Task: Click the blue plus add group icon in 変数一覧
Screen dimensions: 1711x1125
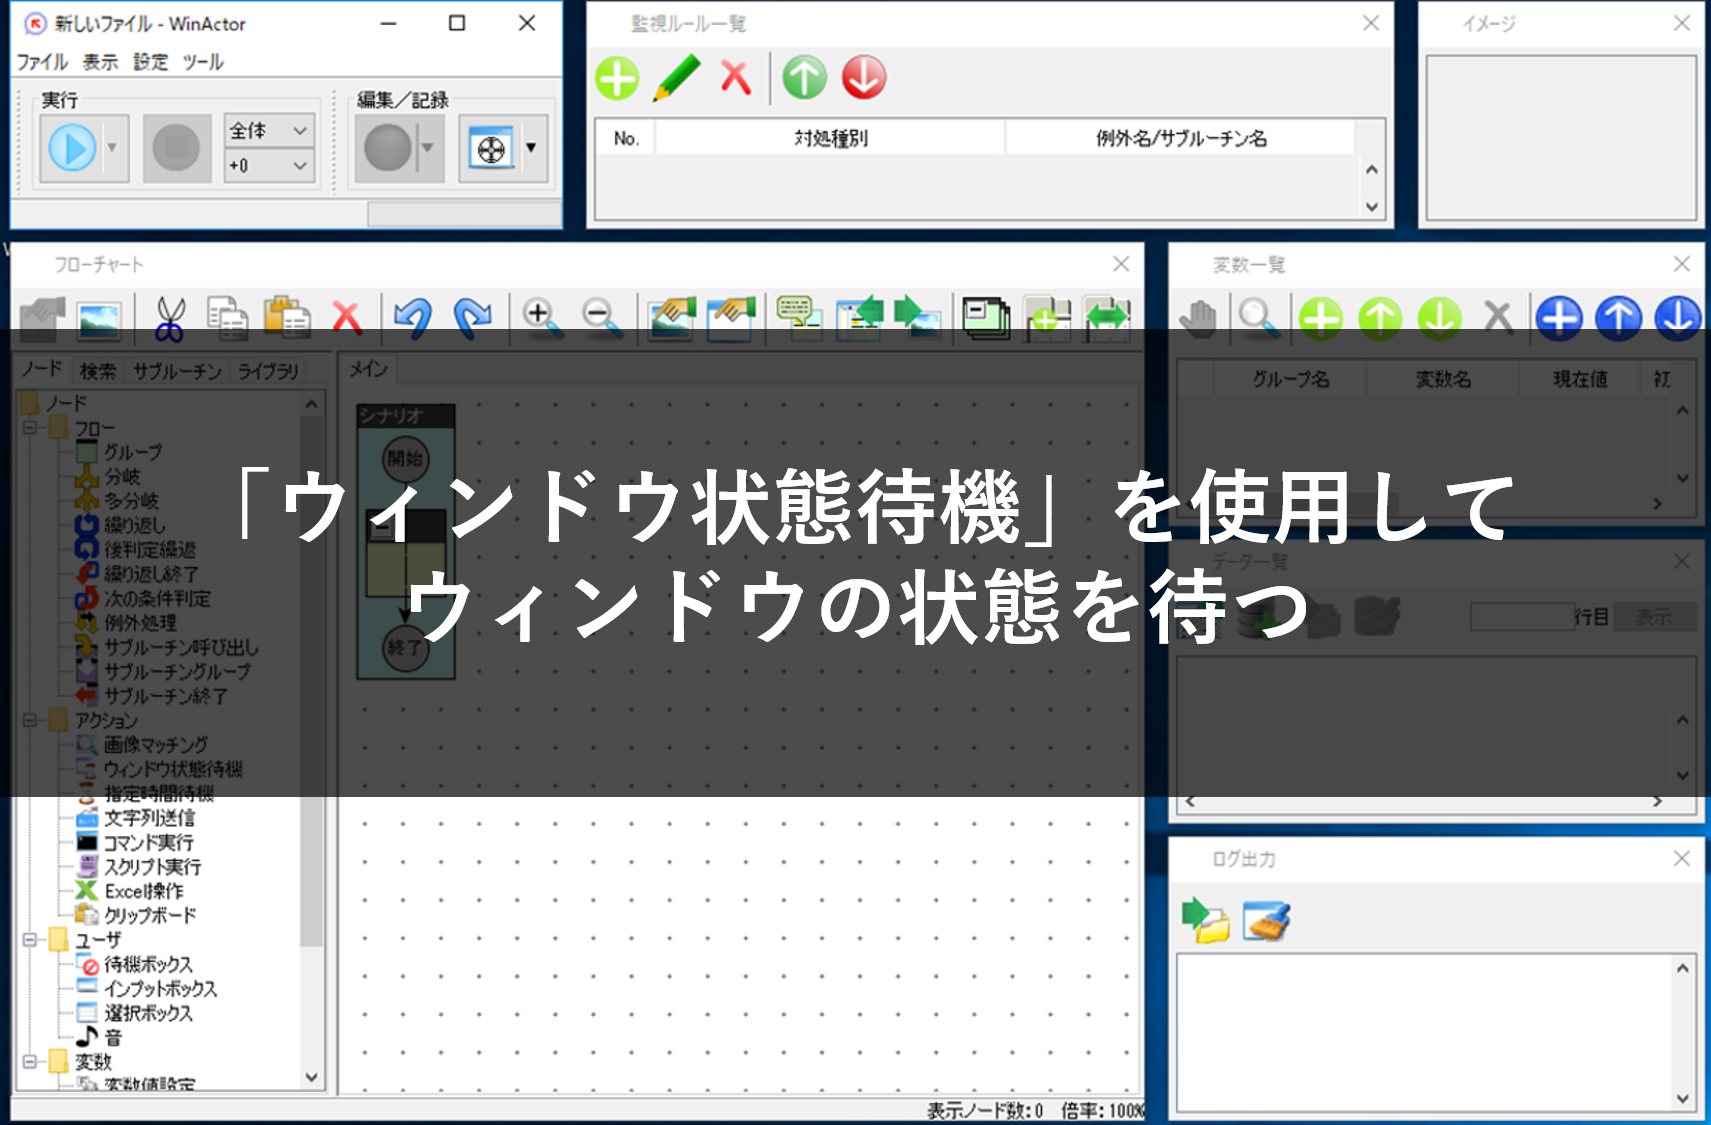Action: click(x=1558, y=318)
